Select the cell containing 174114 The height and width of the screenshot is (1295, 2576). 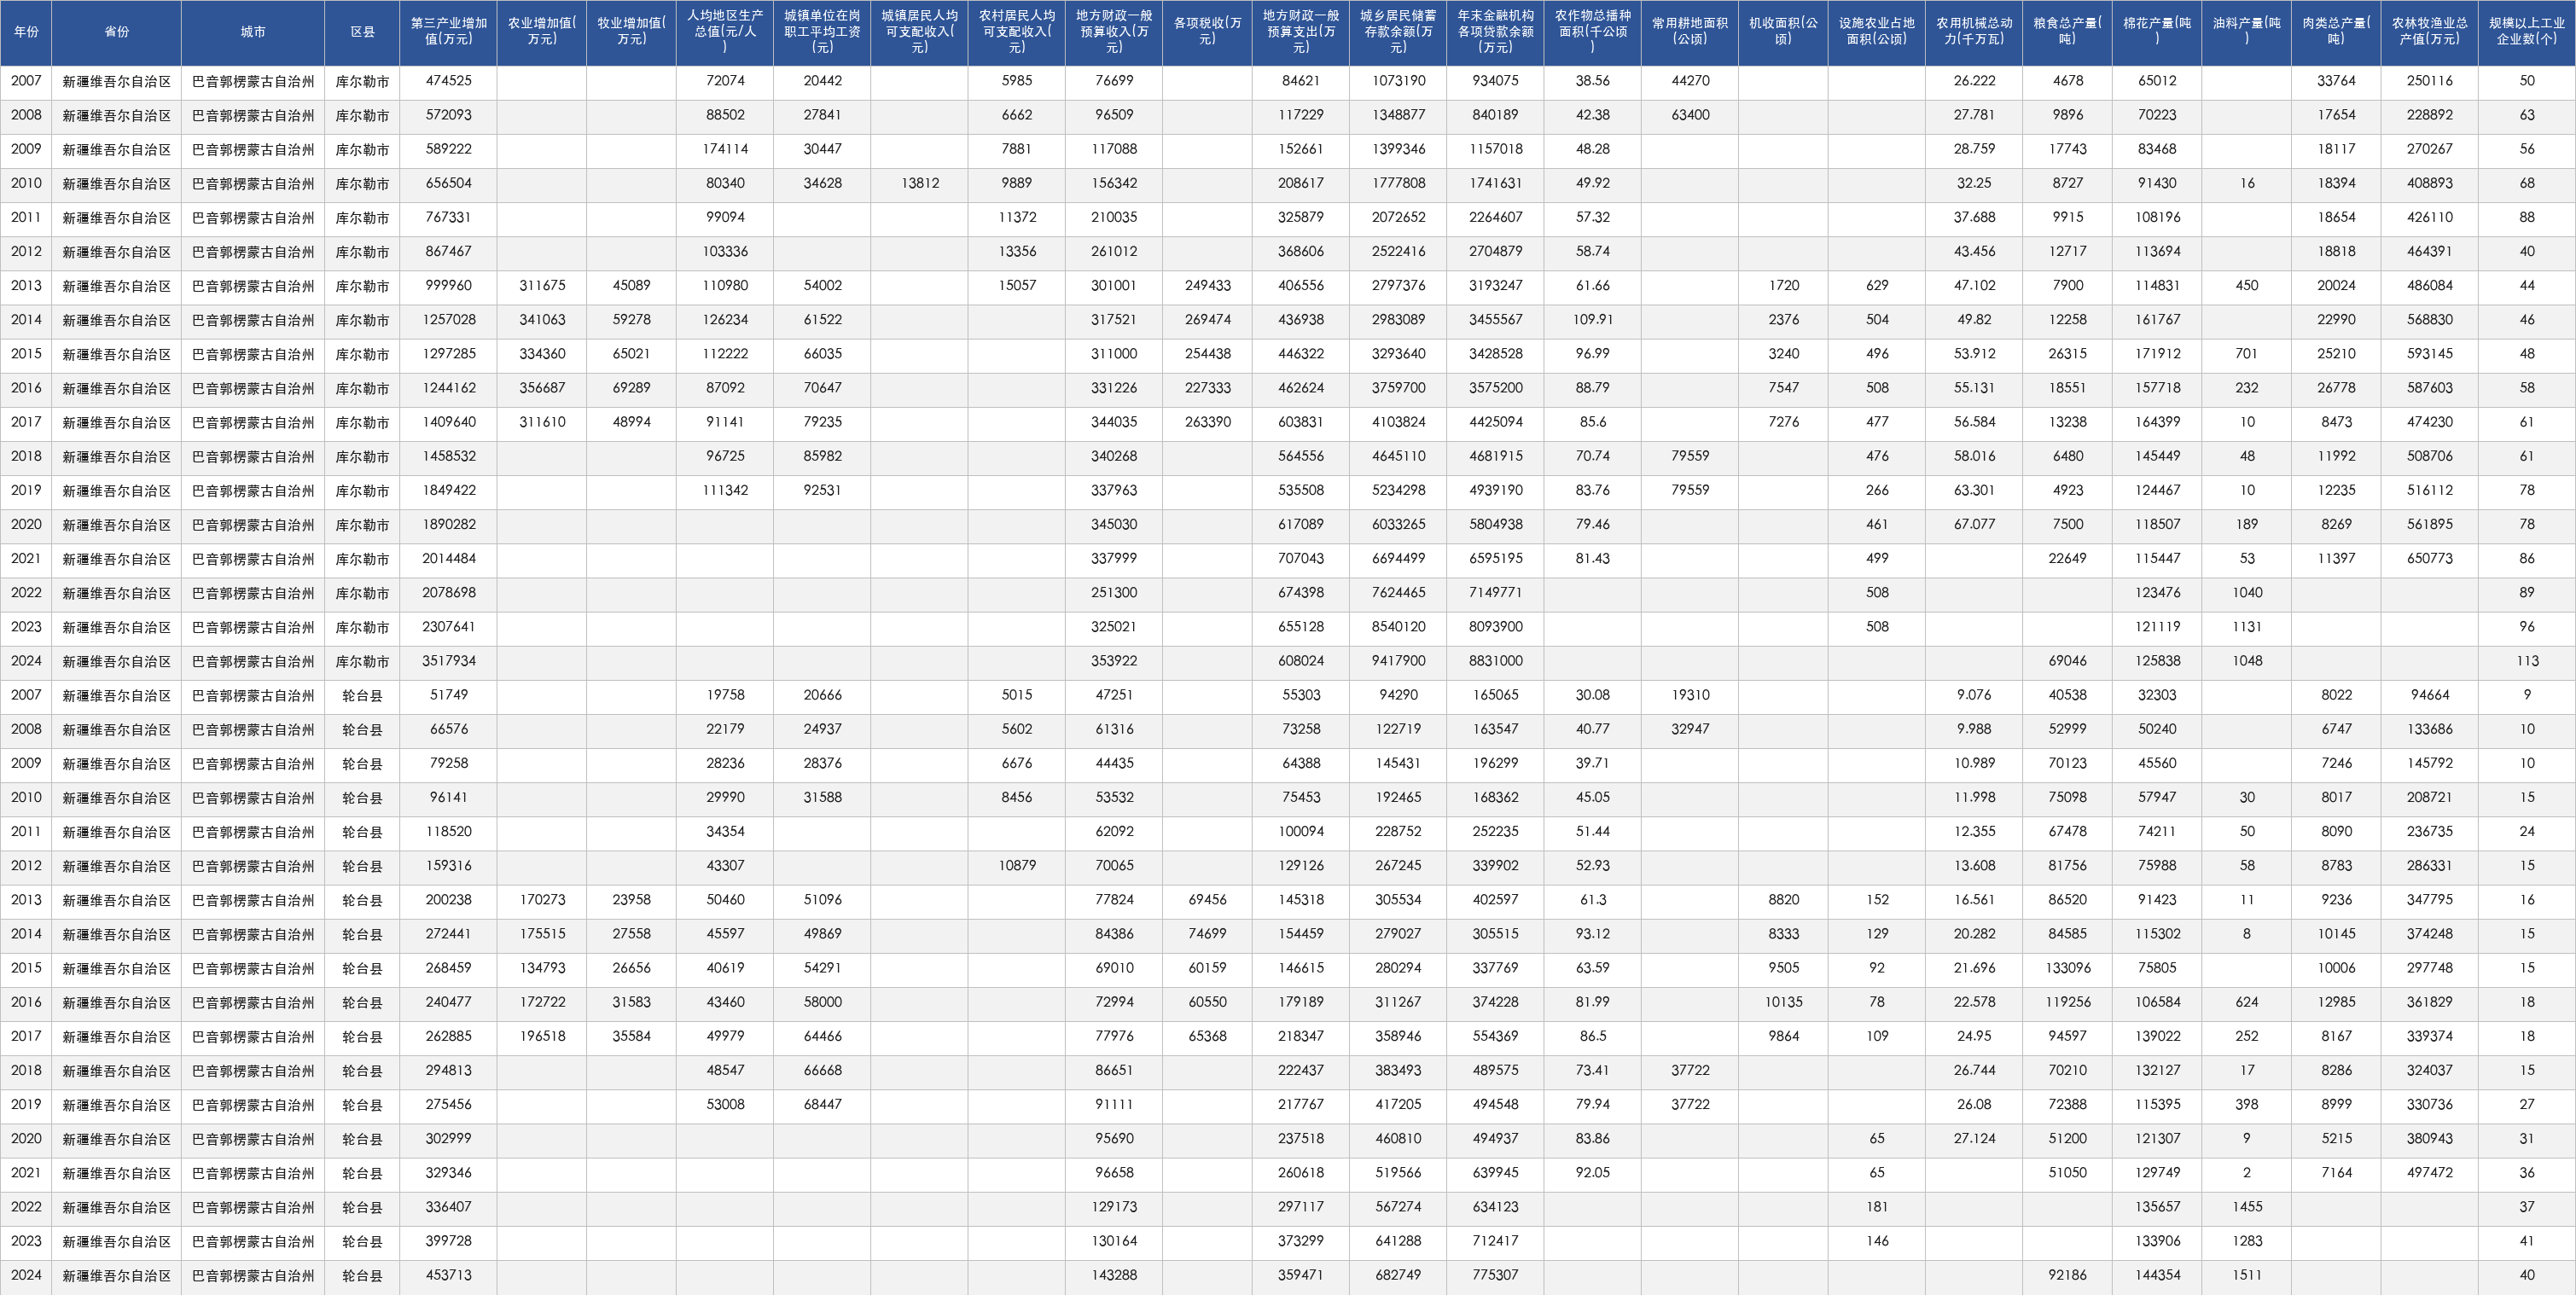725,149
